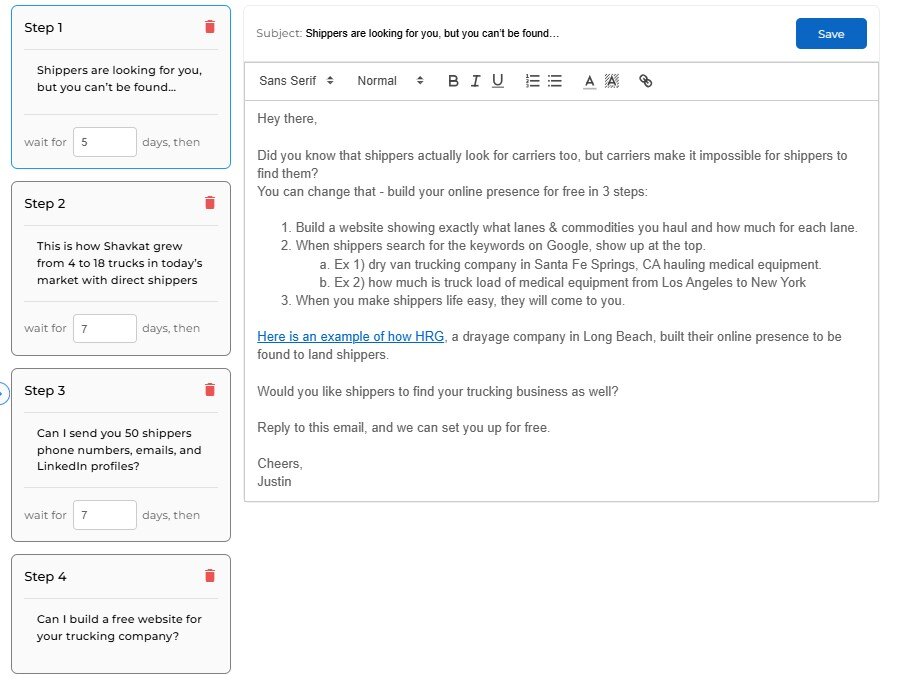This screenshot has height=682, width=897.
Task: Toggle bold formatting in the editor toolbar
Action: coord(453,81)
